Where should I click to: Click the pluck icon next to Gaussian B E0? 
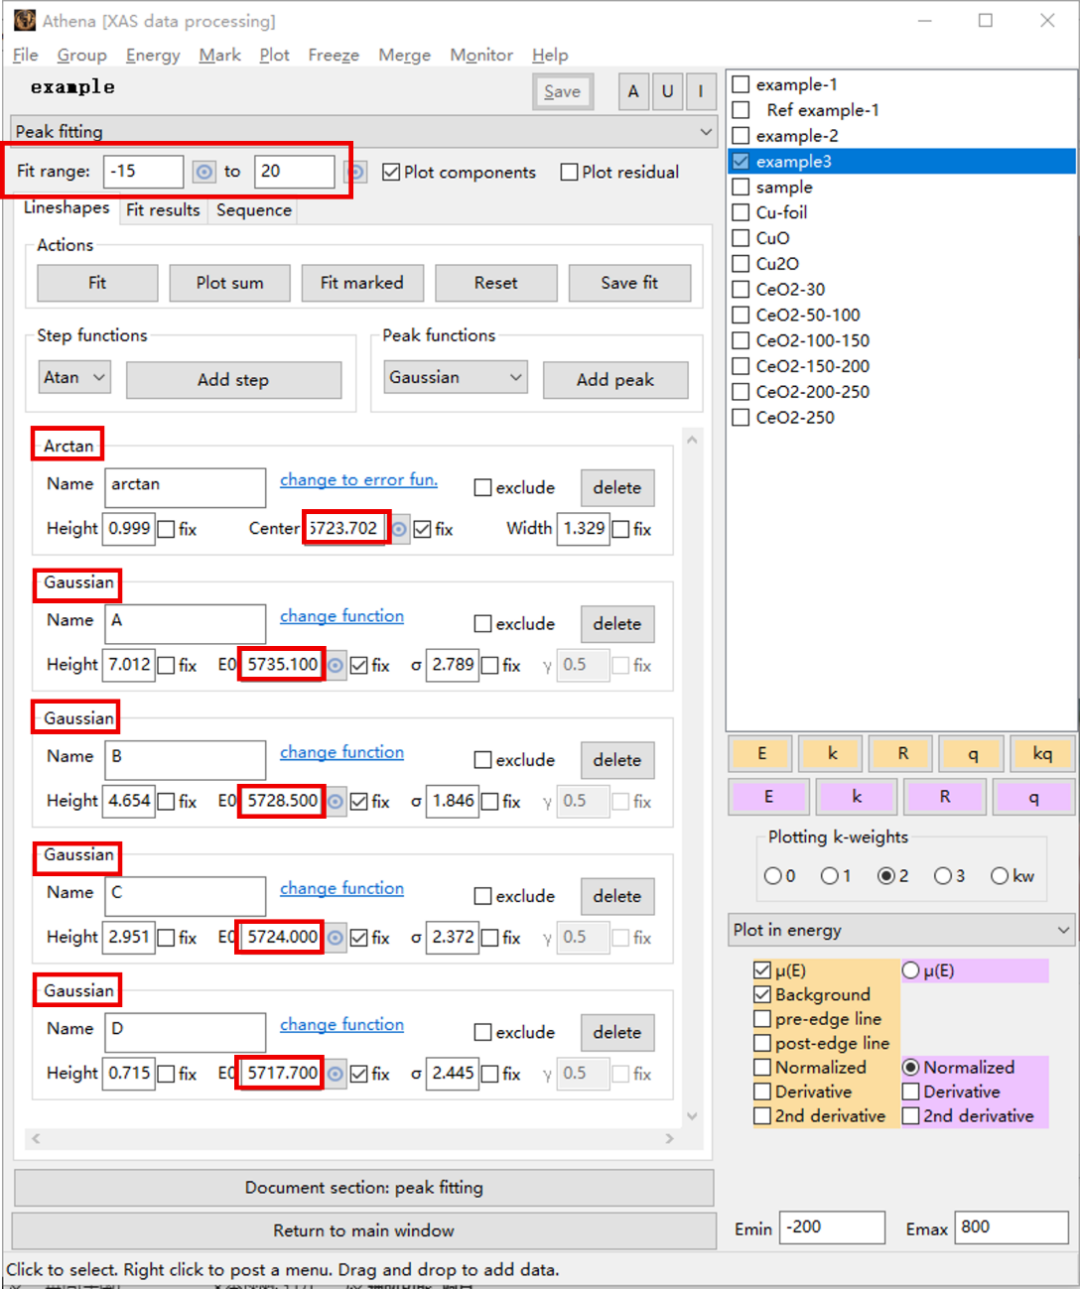pos(336,801)
